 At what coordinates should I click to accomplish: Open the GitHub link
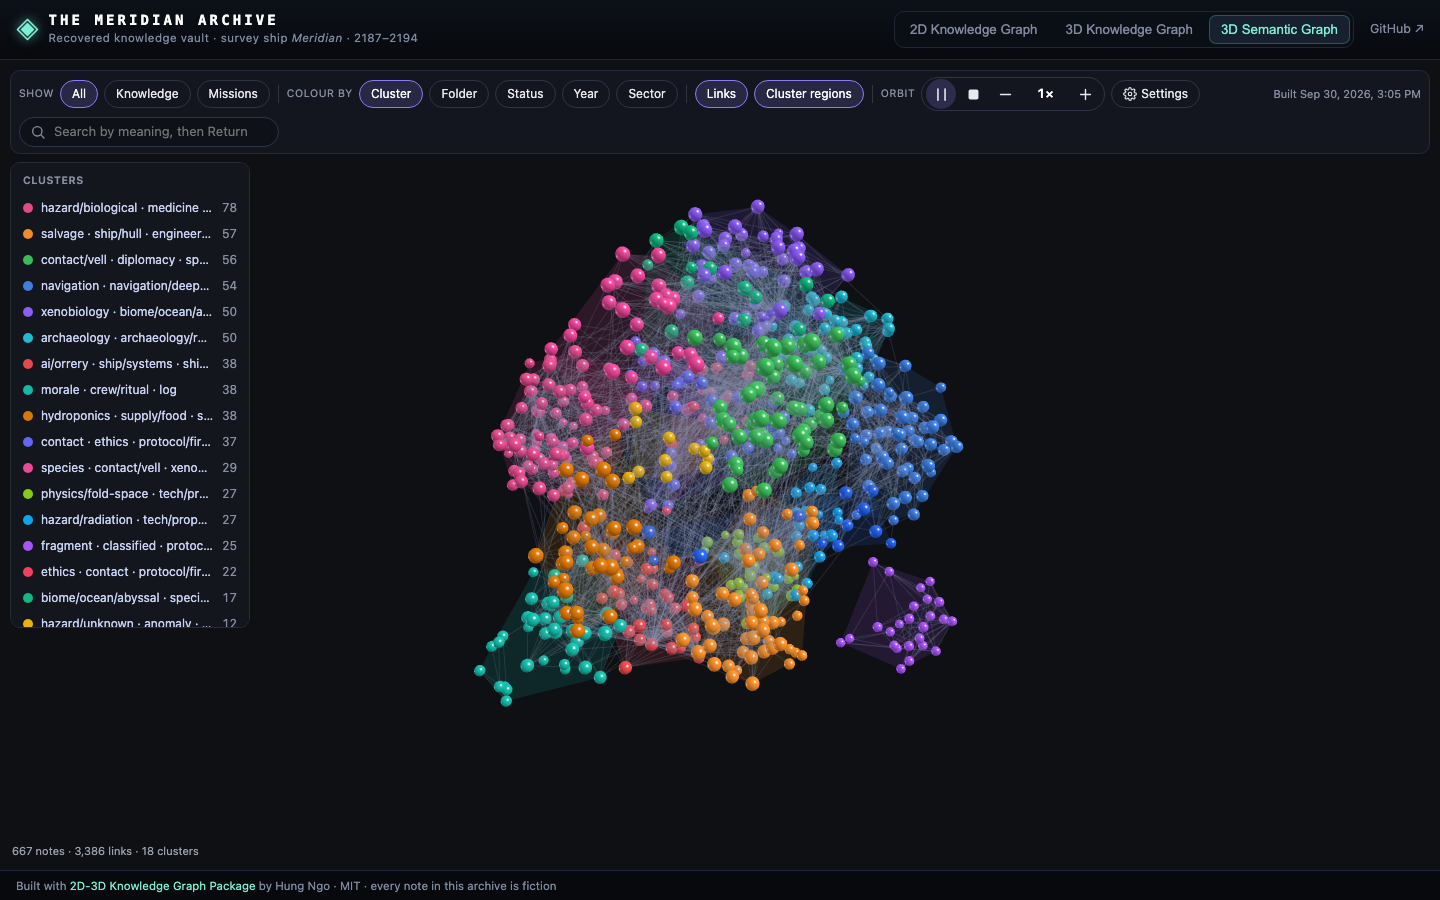[x=1397, y=29]
